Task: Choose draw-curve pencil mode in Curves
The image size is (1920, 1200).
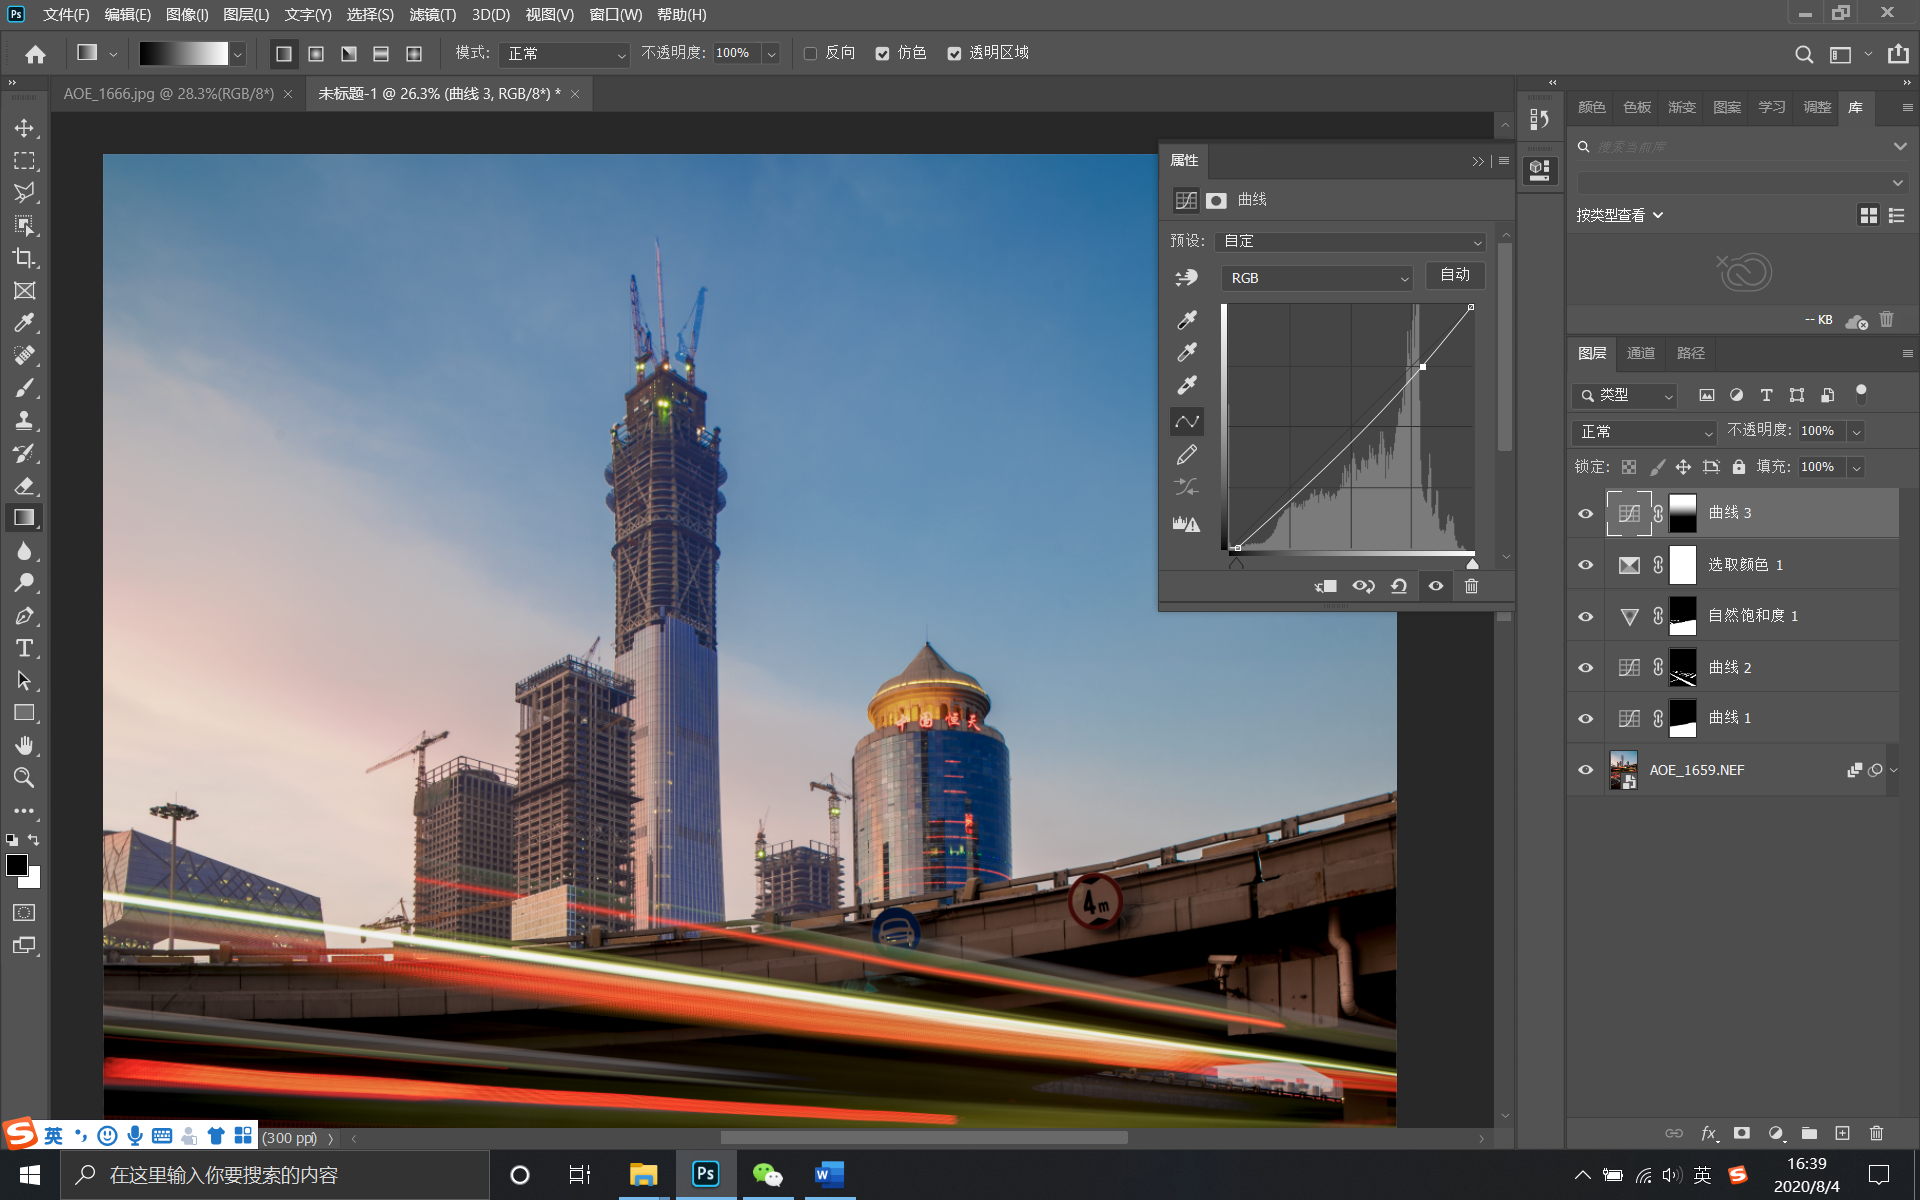Action: click(x=1187, y=455)
